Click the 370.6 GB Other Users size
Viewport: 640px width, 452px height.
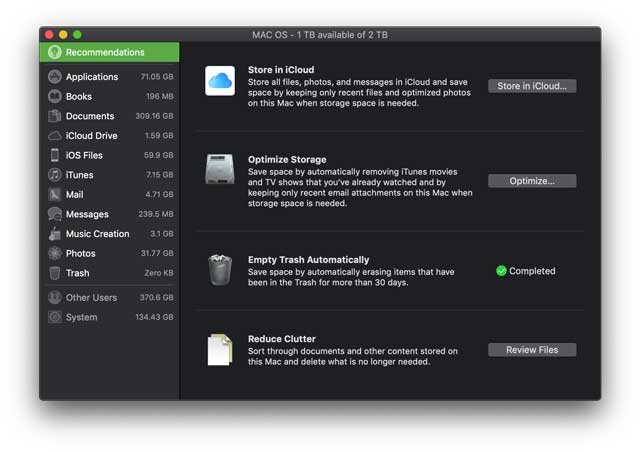[156, 297]
